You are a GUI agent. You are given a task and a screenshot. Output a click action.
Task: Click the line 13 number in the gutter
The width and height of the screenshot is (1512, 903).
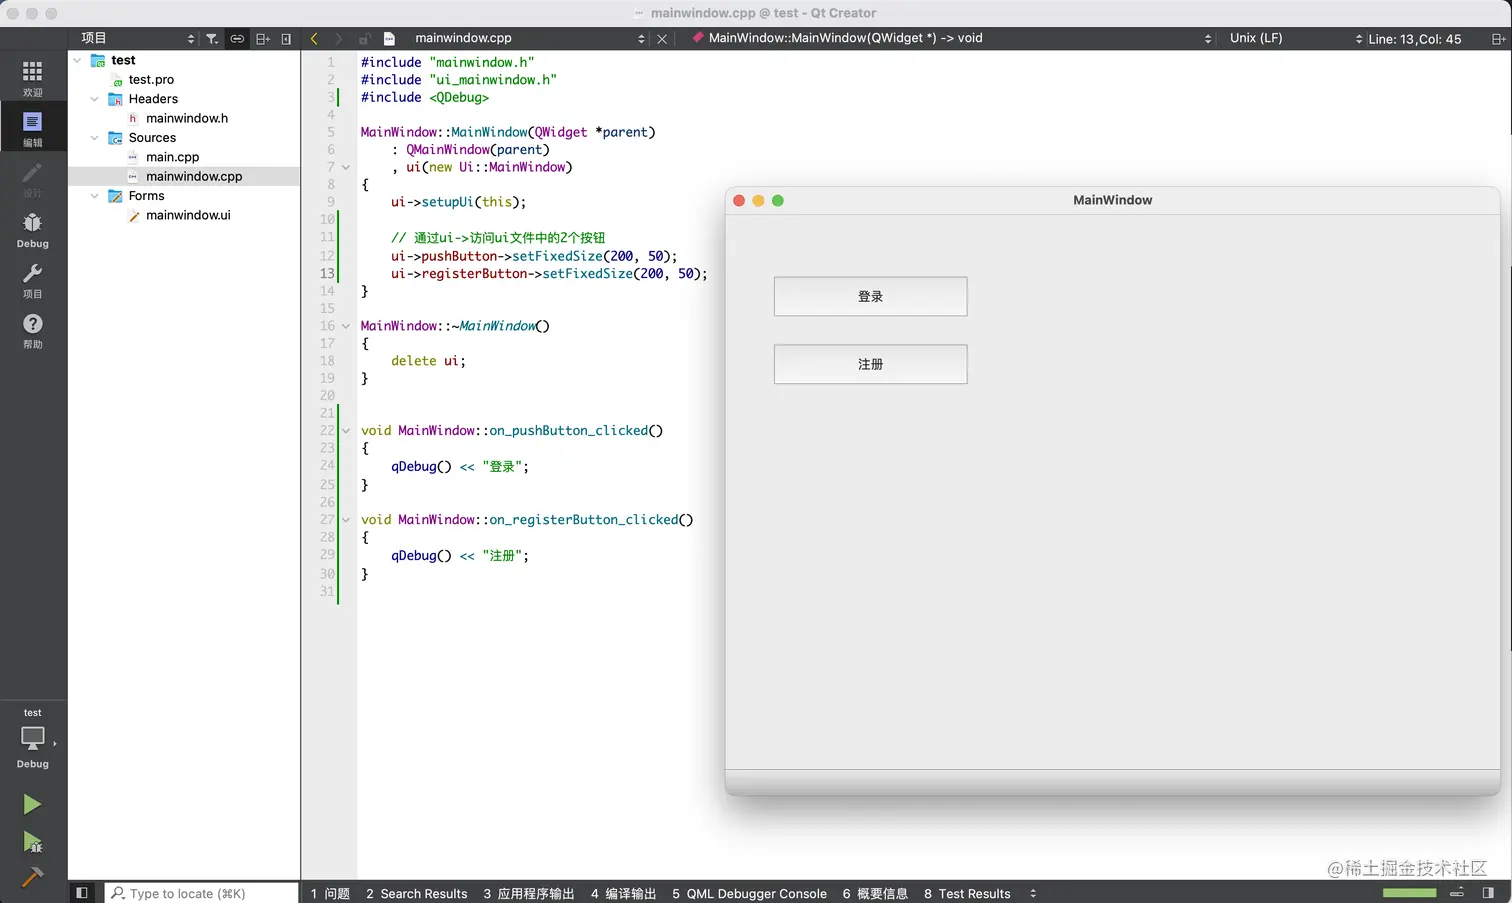(327, 273)
